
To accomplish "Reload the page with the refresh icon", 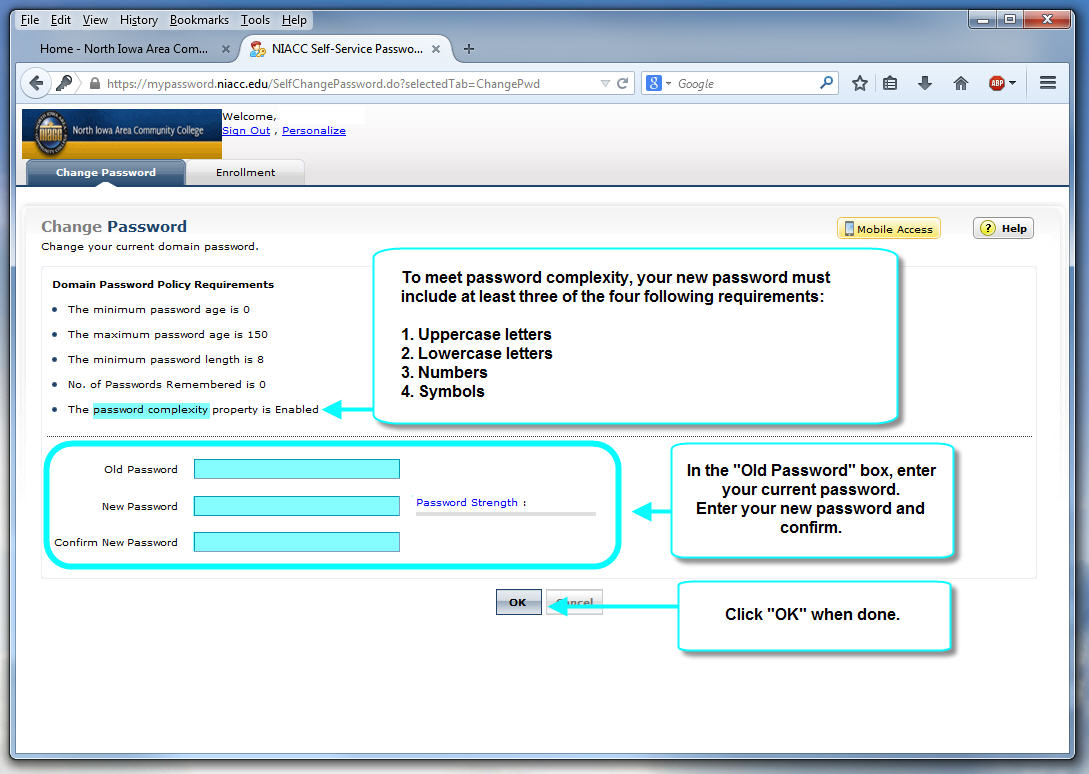I will pyautogui.click(x=620, y=83).
